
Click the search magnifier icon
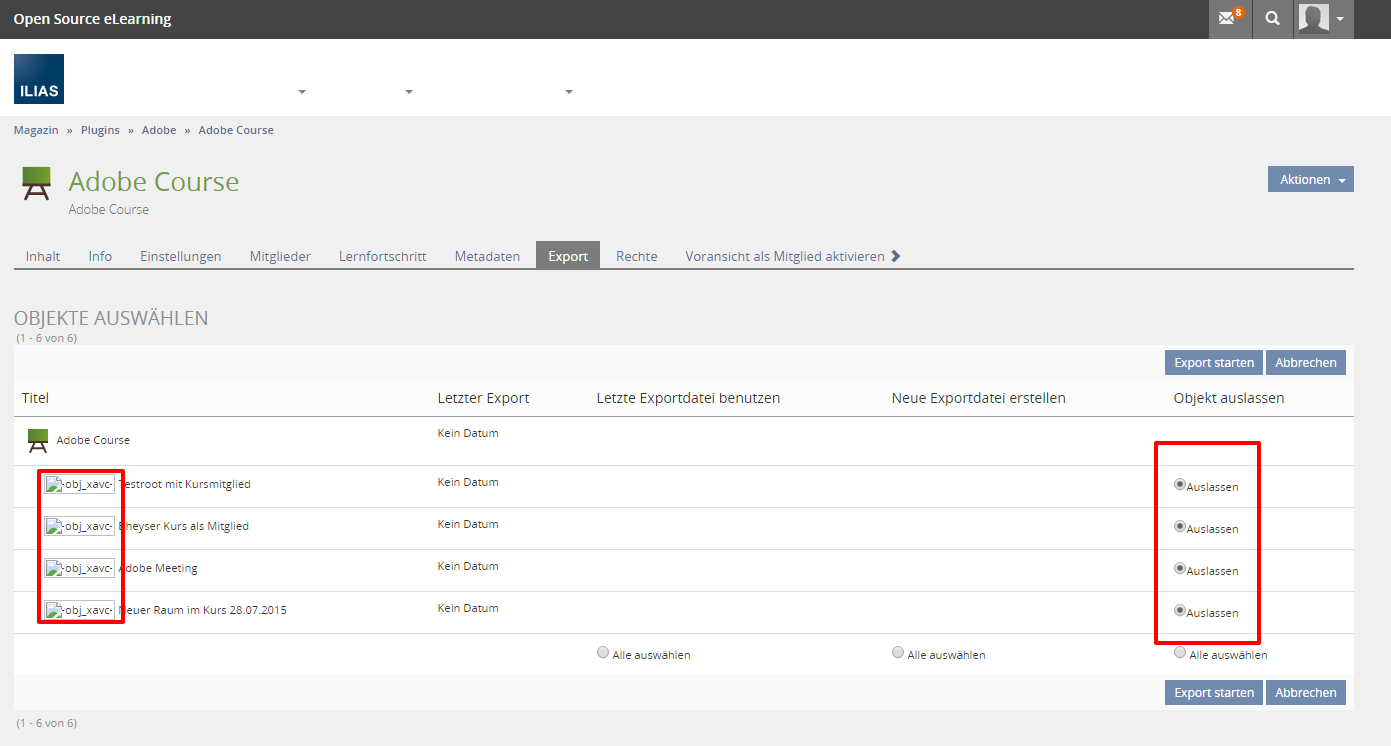[x=1272, y=19]
